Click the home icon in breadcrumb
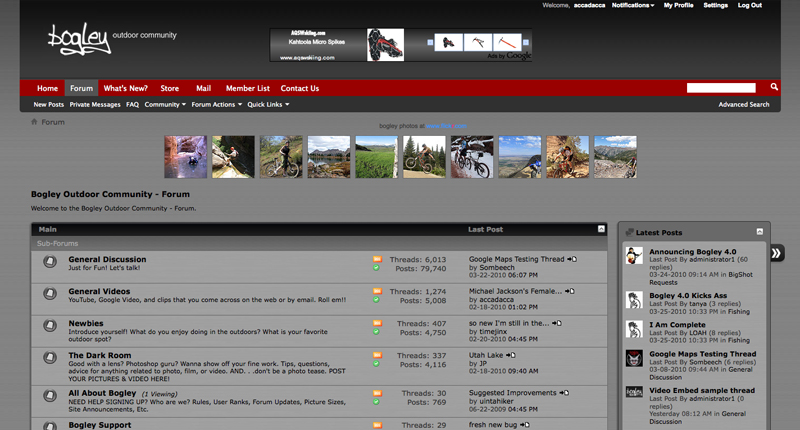The width and height of the screenshot is (800, 430). 34,122
